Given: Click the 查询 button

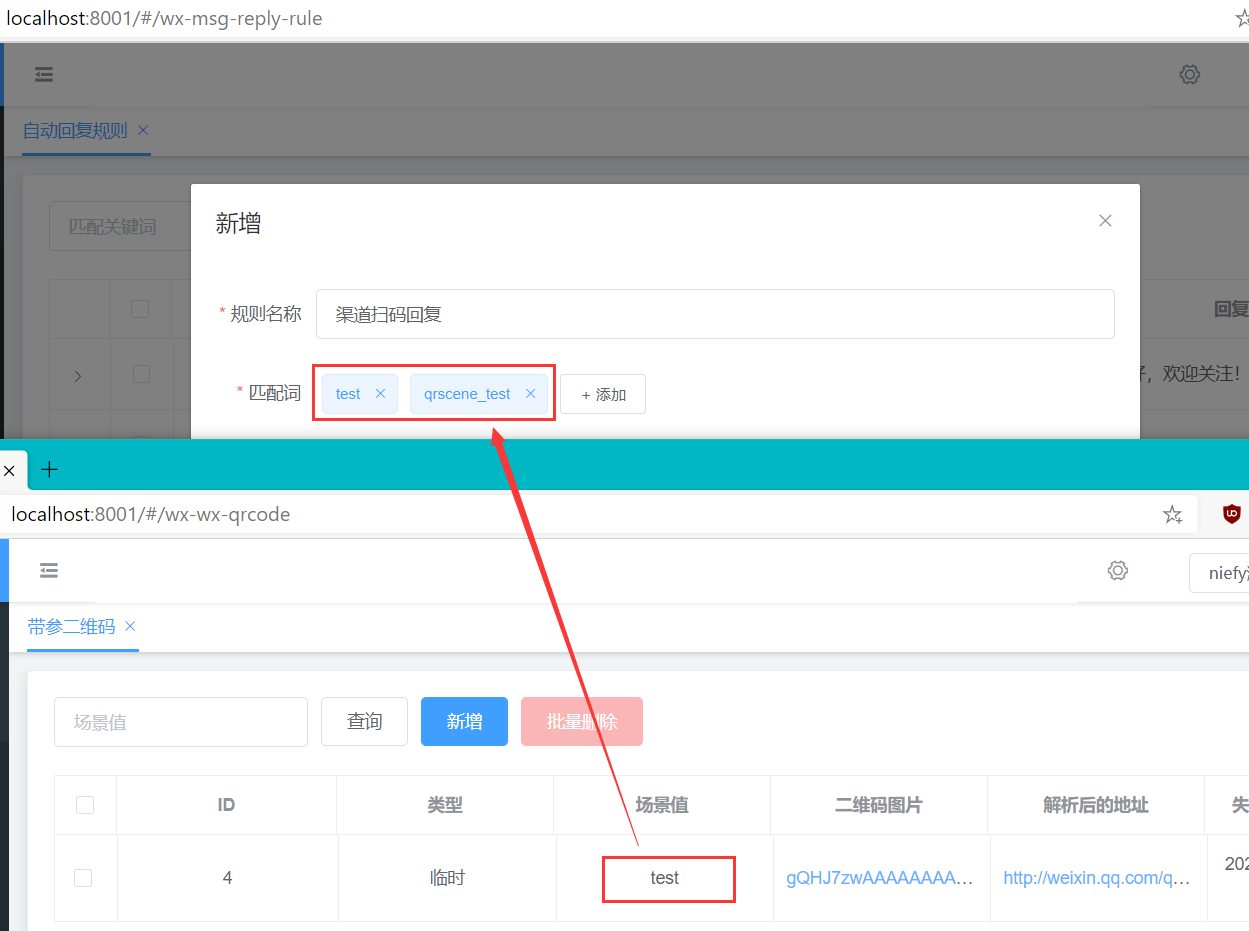Looking at the screenshot, I should tap(364, 722).
